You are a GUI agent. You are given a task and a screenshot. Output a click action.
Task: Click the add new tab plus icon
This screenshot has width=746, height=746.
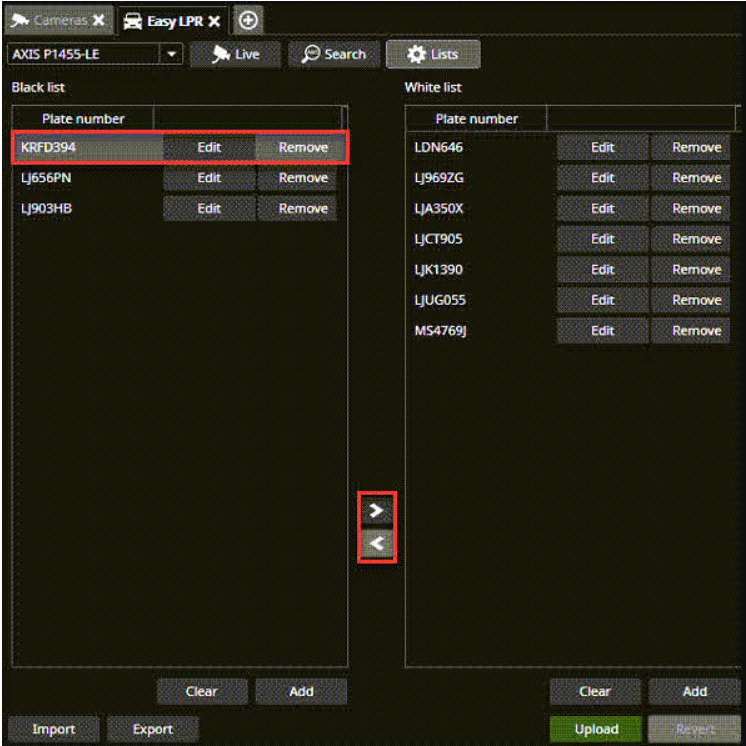248,20
